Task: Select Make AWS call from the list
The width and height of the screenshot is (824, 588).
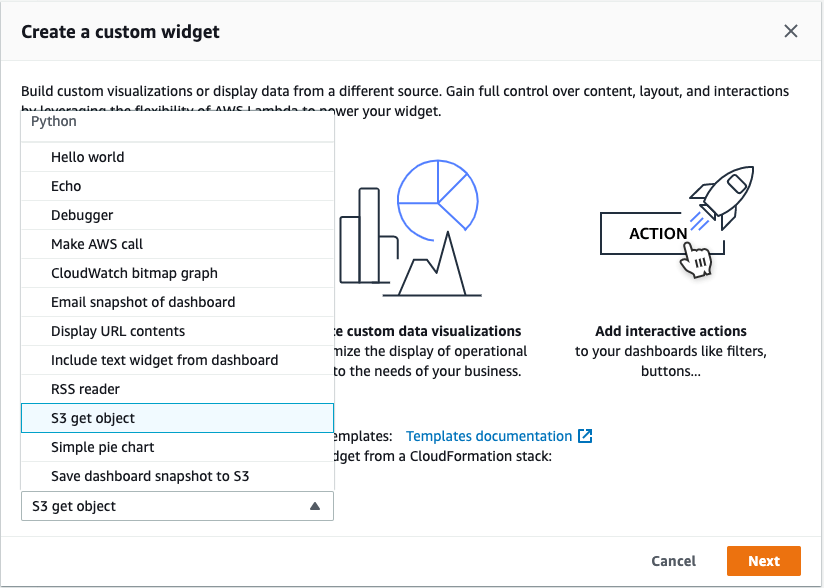Action: point(98,244)
